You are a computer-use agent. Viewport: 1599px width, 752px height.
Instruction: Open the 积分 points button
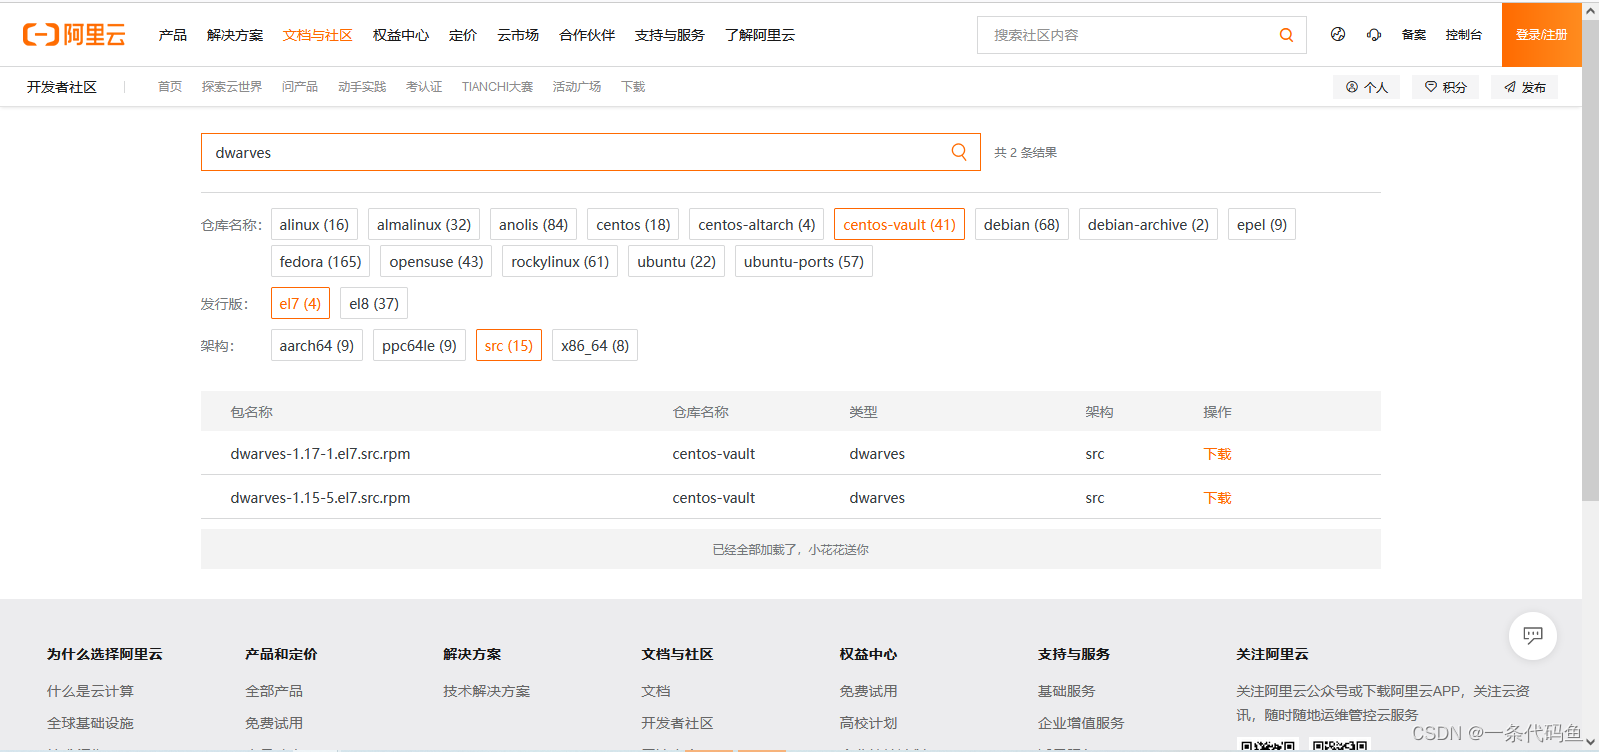pos(1445,87)
